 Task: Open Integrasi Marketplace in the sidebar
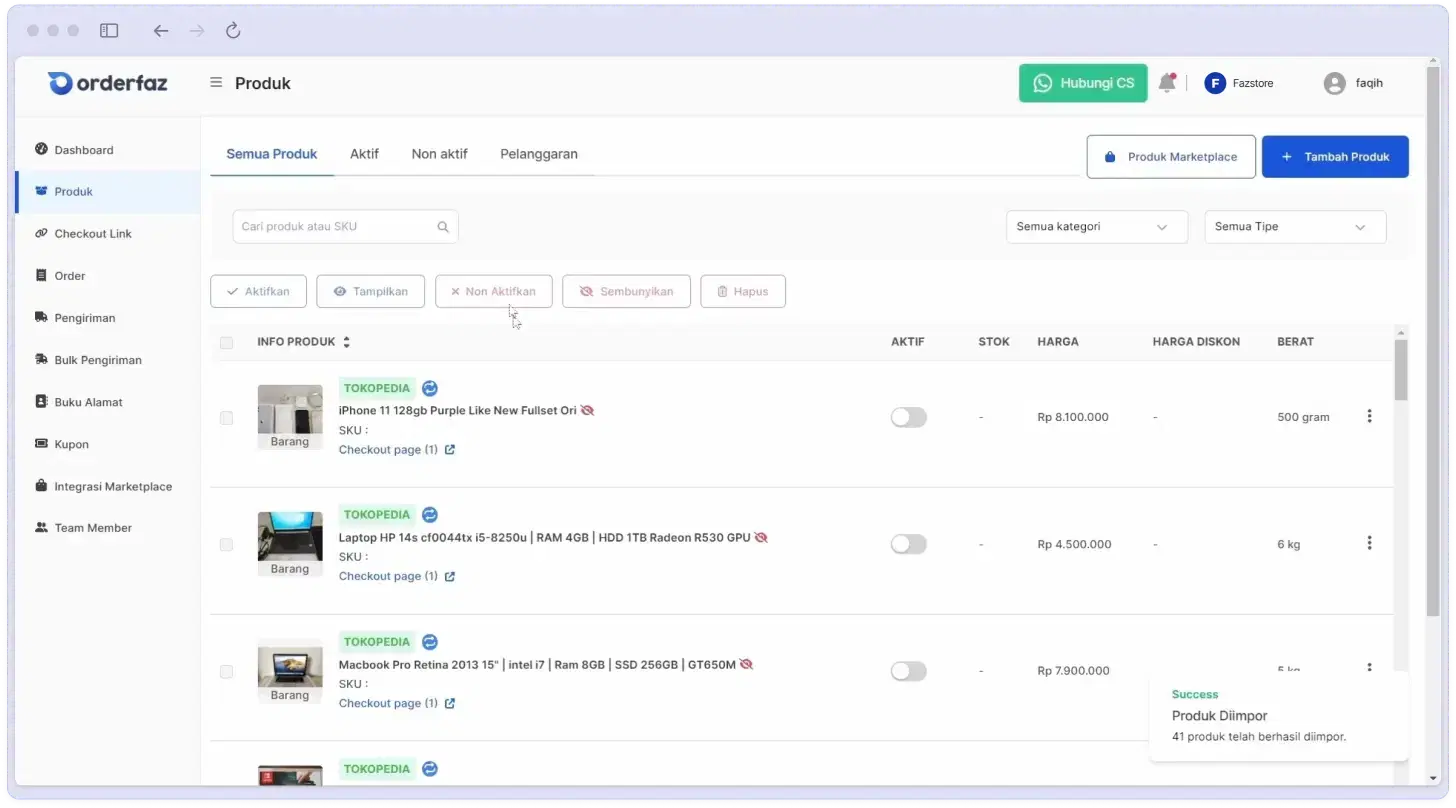[112, 486]
